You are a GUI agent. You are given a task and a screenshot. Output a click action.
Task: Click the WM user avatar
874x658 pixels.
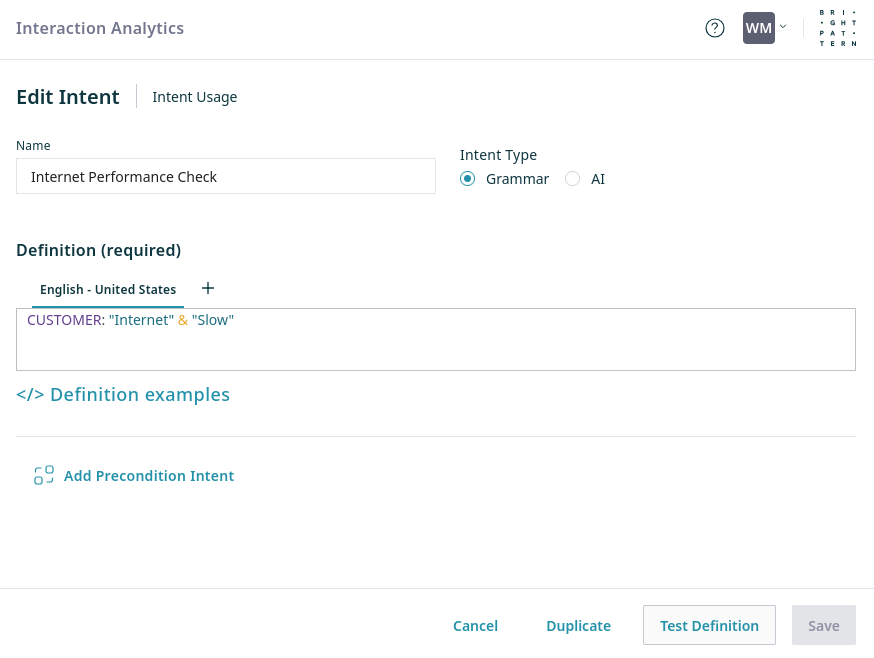(758, 28)
